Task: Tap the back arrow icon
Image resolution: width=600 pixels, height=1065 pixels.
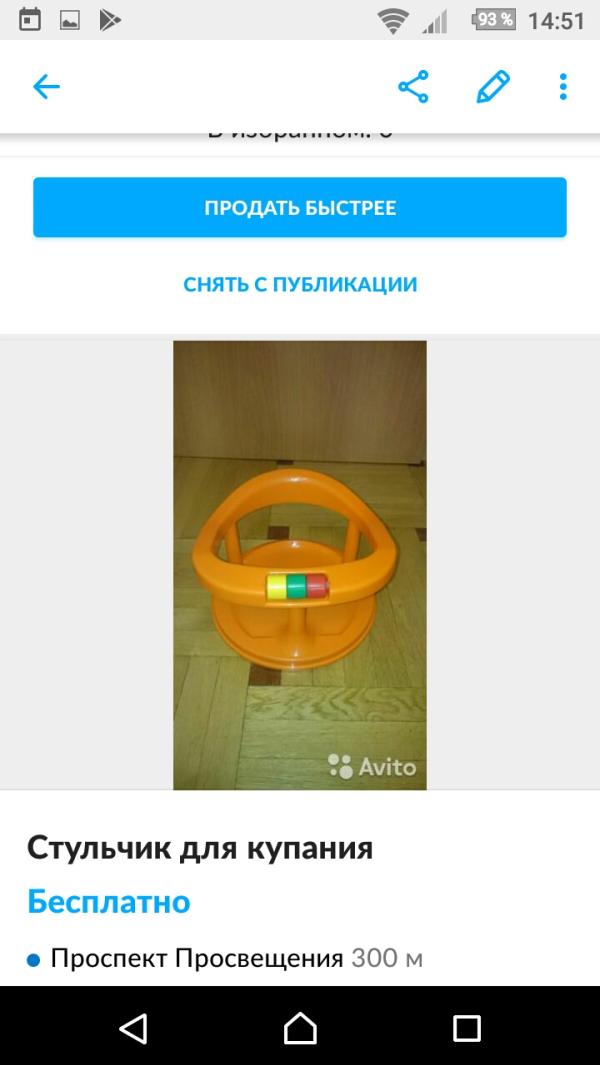Action: [x=46, y=87]
